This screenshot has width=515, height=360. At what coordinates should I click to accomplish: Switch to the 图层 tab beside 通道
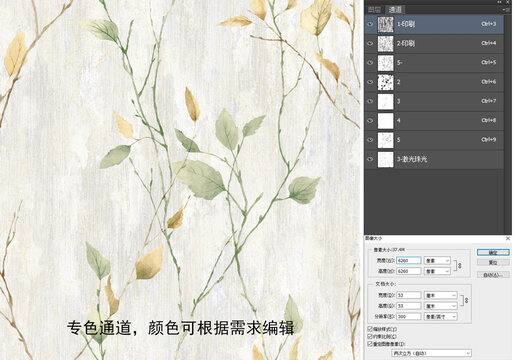tap(375, 10)
